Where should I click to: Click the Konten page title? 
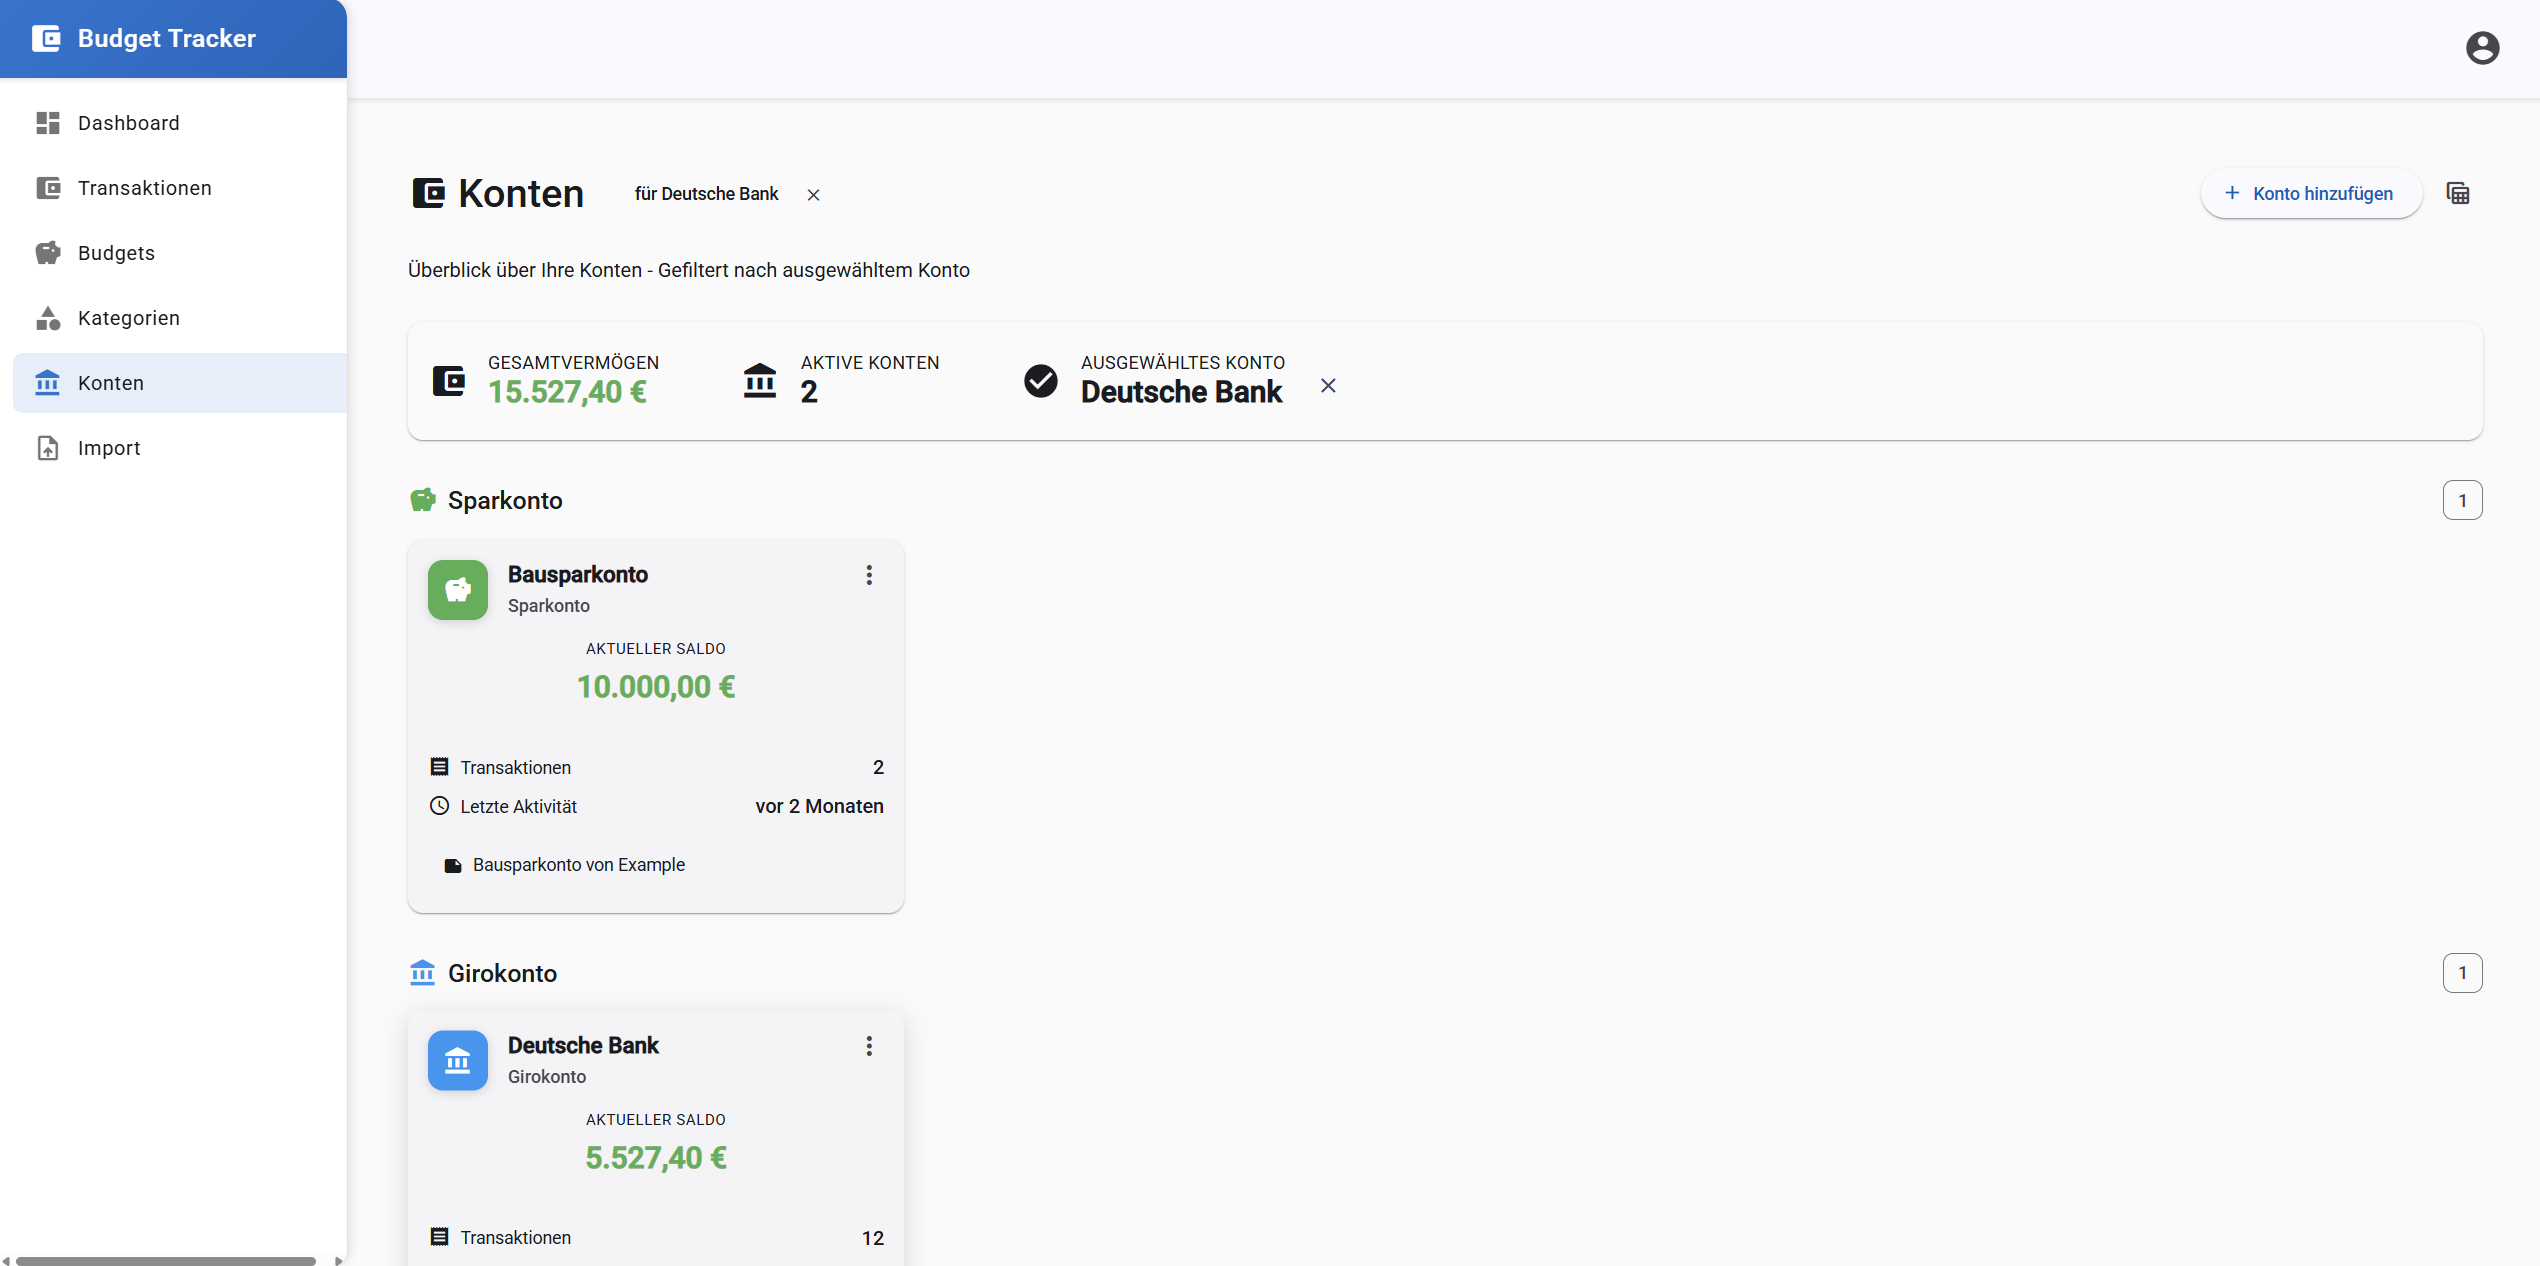click(x=521, y=194)
